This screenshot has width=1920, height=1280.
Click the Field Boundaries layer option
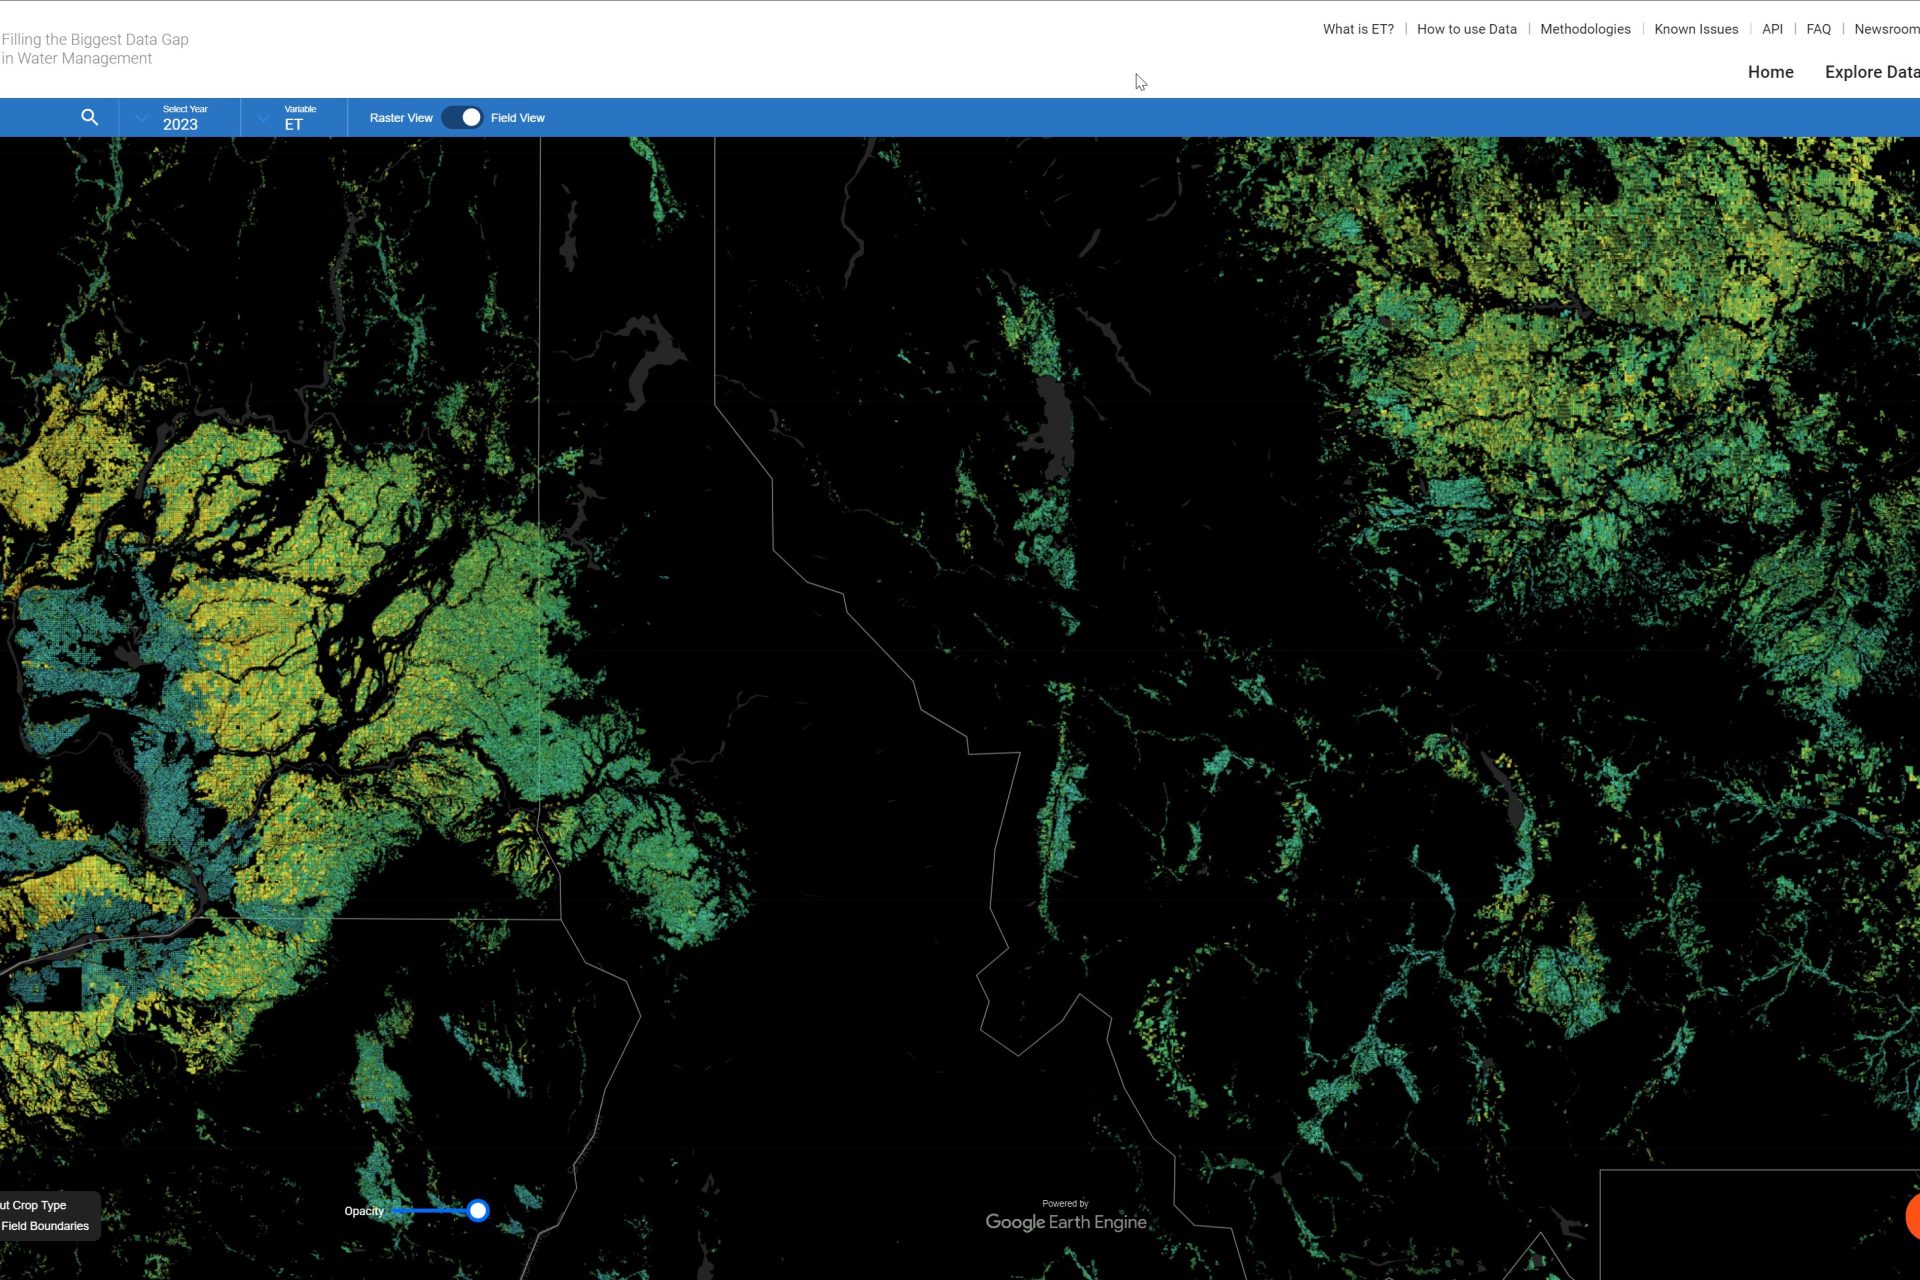coord(44,1226)
